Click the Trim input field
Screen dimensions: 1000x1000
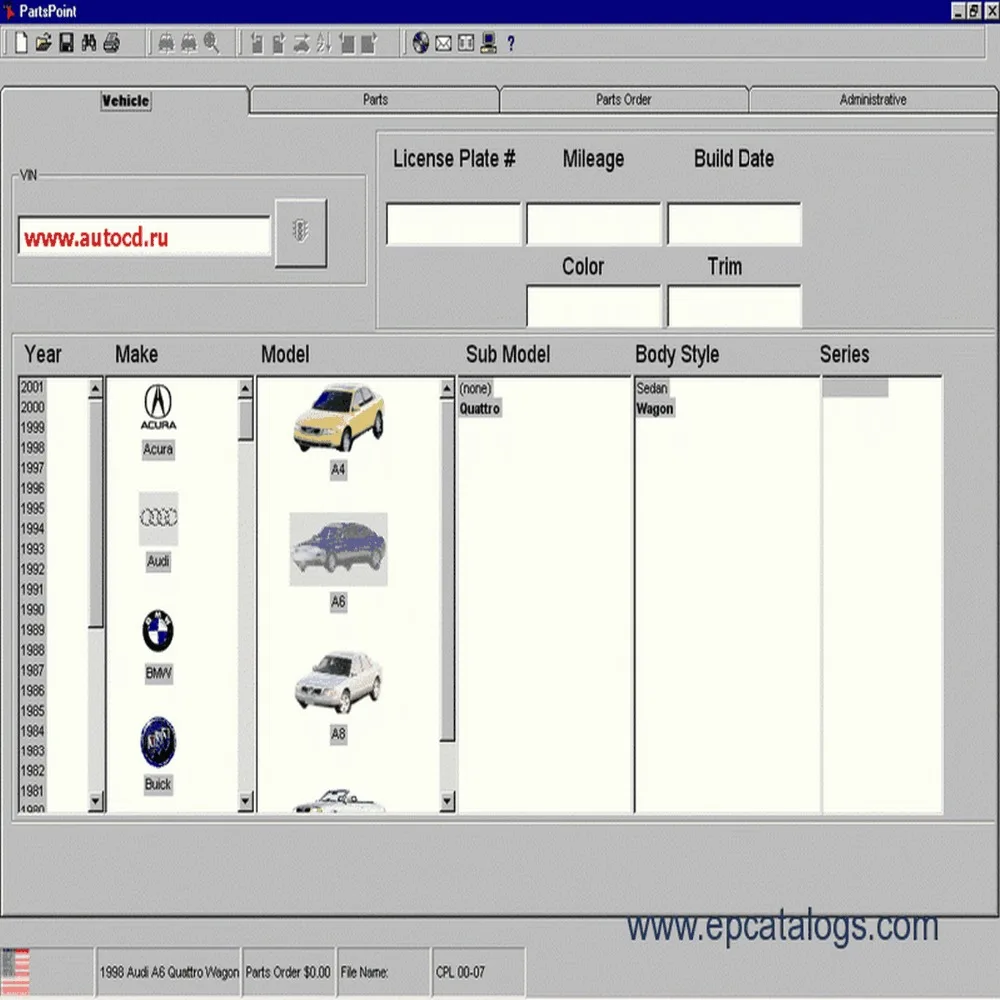pos(734,305)
